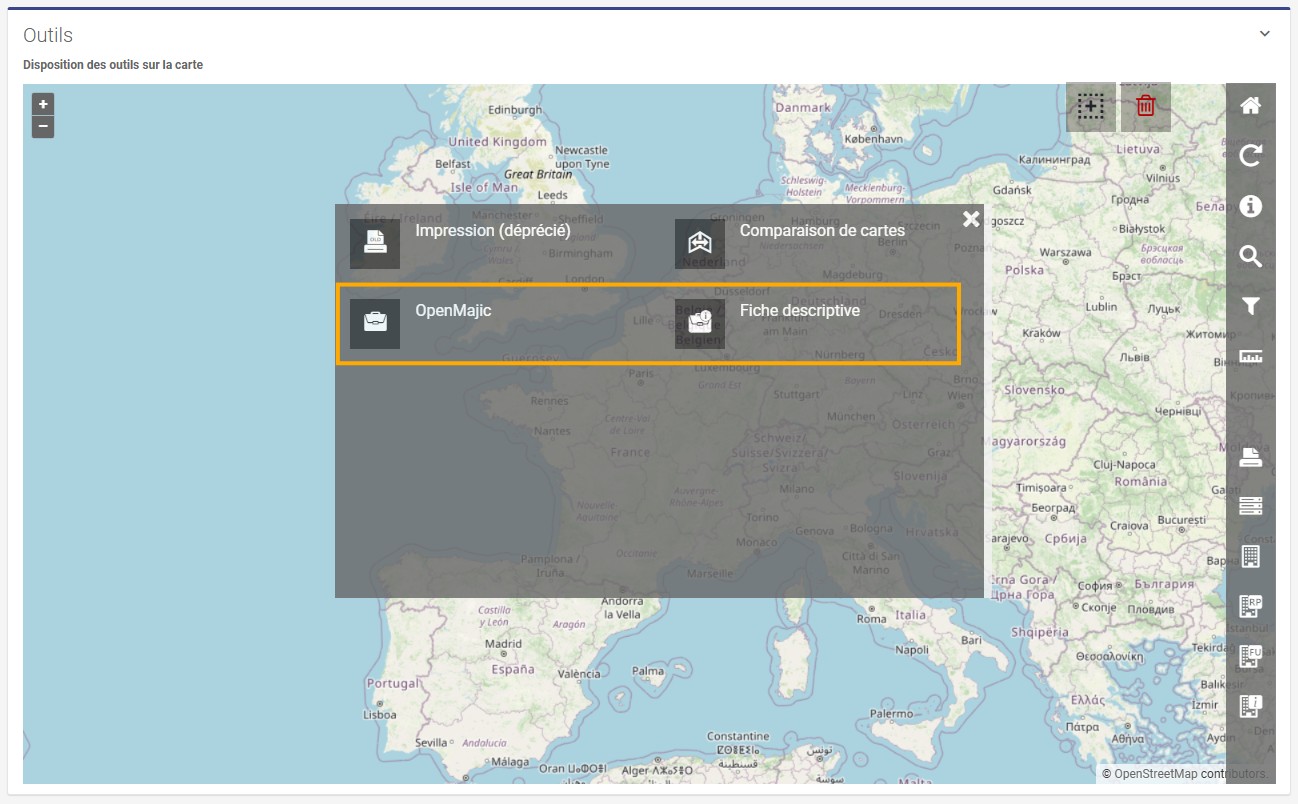Close the tools overlay panel with the X

tap(971, 219)
